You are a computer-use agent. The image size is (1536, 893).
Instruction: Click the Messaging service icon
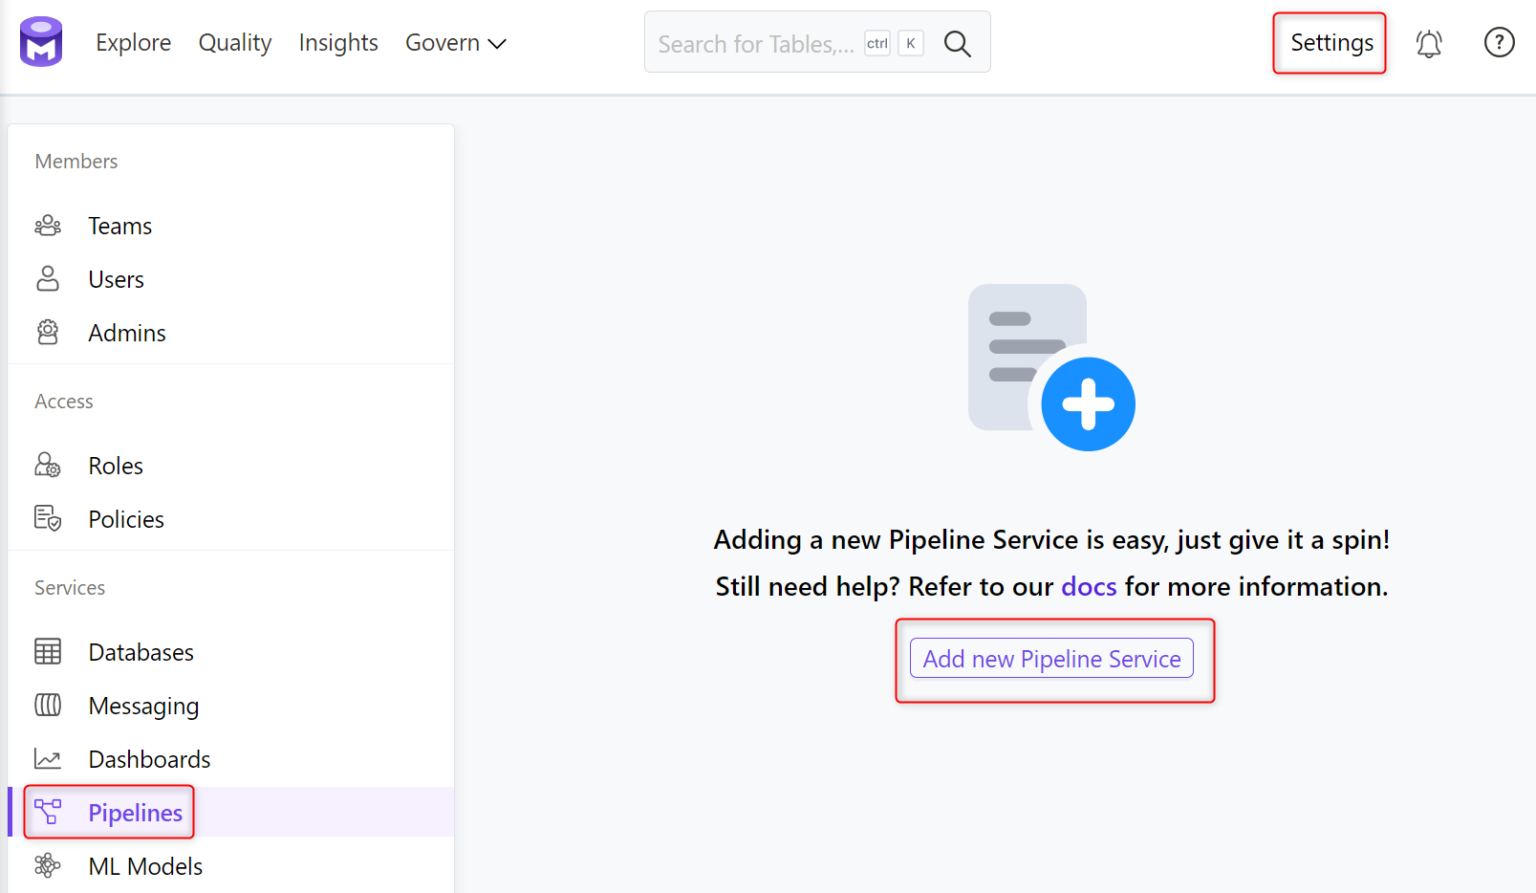point(48,705)
